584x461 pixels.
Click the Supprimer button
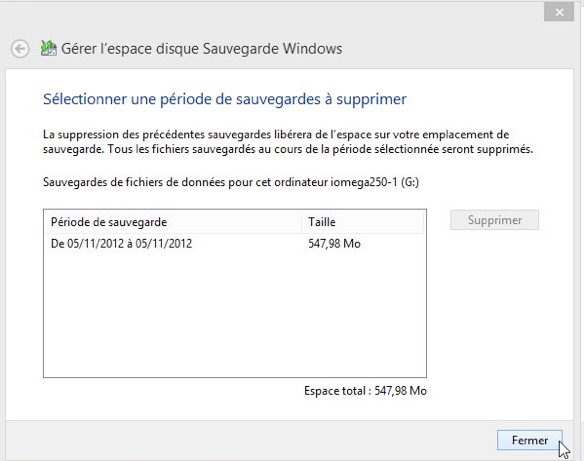click(x=494, y=220)
